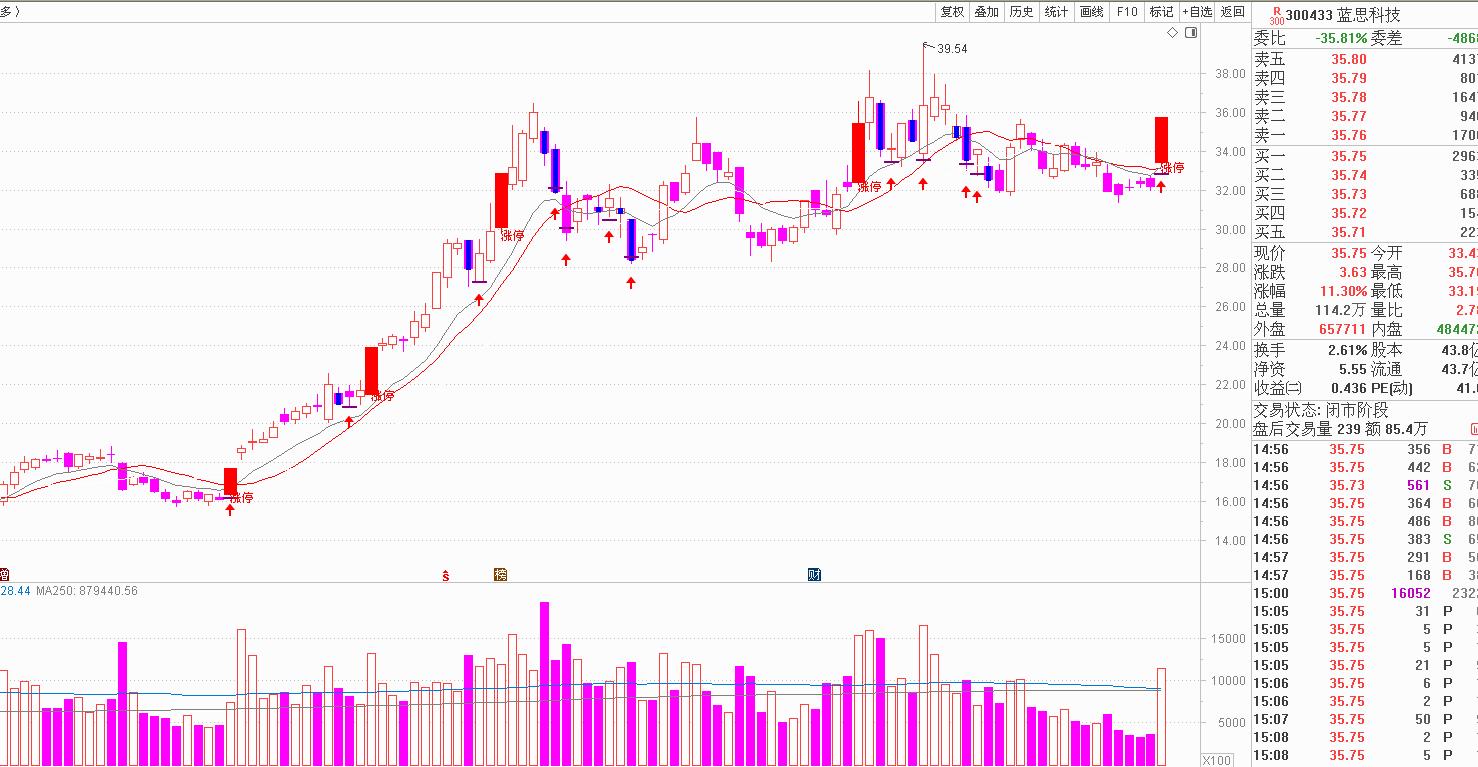Select the 15:07 tick with volume 50

(1365, 719)
